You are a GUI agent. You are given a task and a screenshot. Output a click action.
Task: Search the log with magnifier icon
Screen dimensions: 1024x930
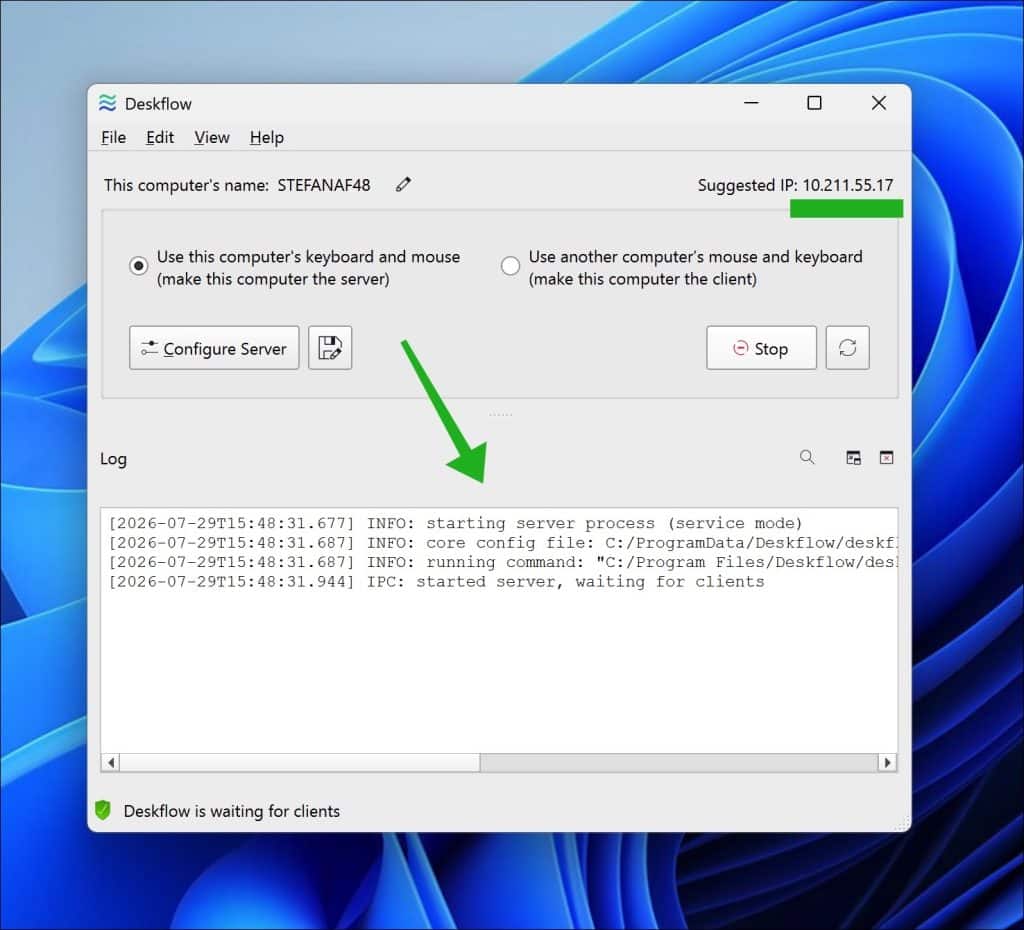pos(807,457)
